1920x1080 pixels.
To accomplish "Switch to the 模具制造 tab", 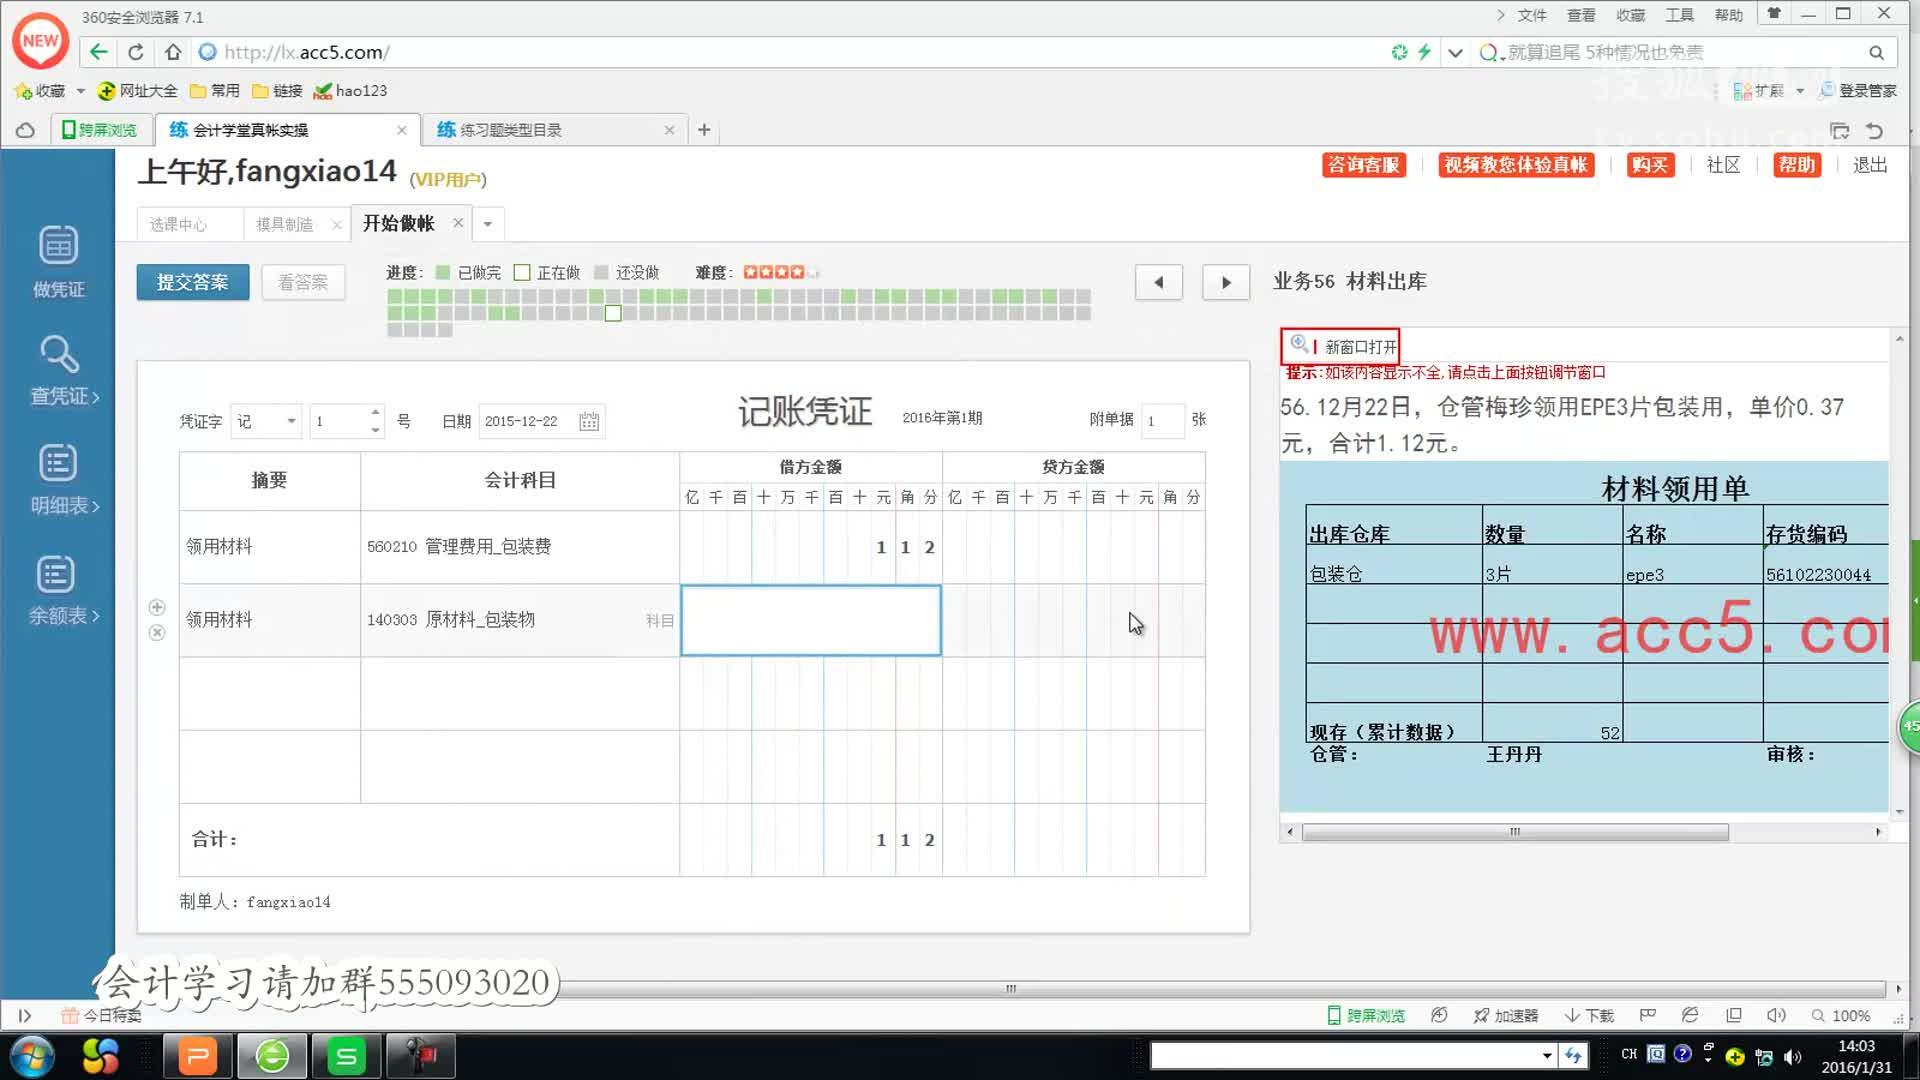I will [285, 224].
